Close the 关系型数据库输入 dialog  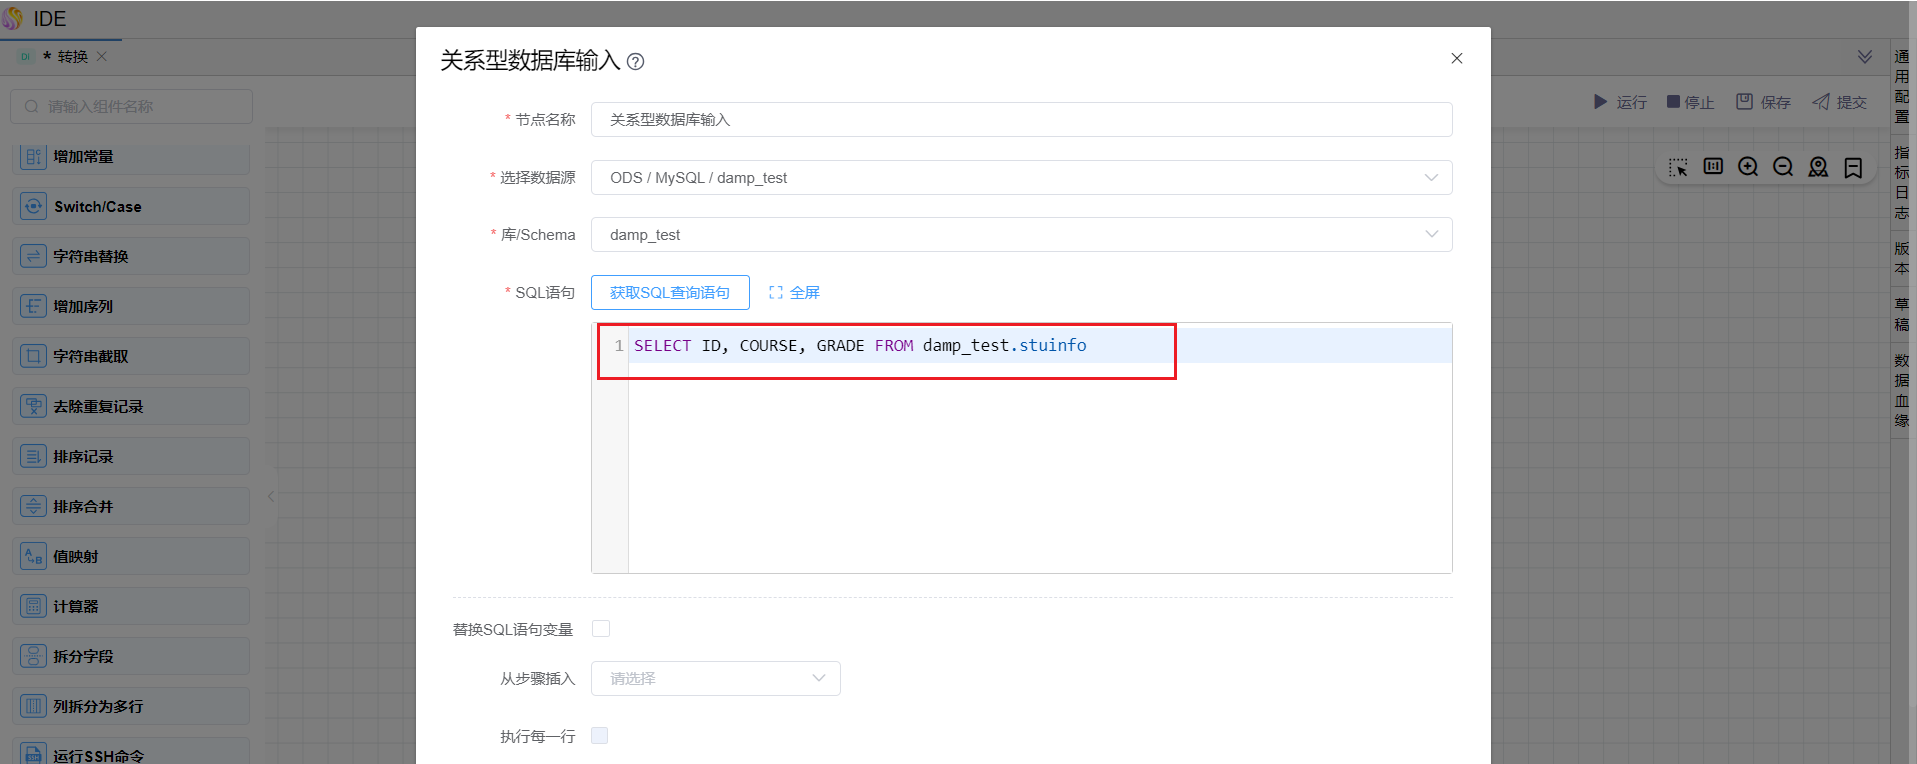coord(1457,58)
